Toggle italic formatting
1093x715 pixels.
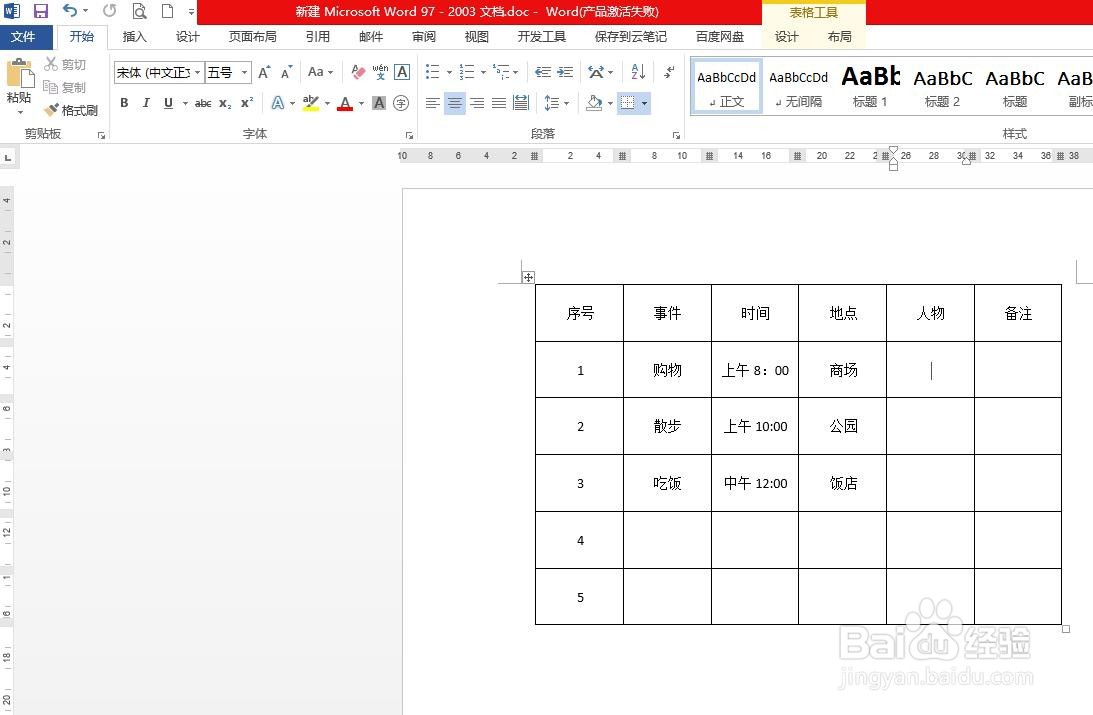(x=146, y=102)
